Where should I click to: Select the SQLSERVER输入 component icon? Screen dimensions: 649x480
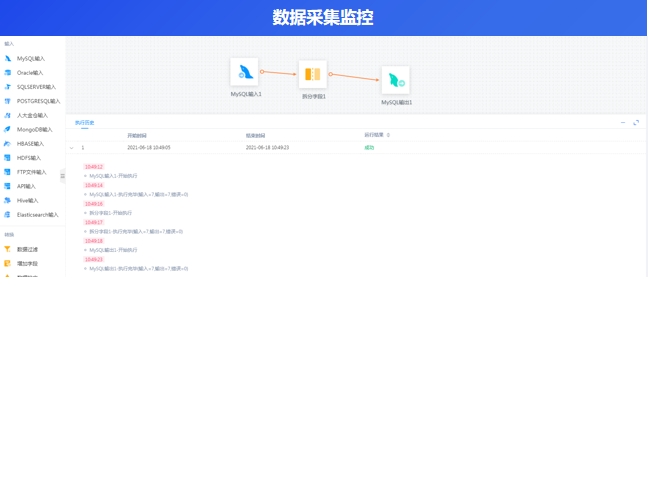[7, 86]
